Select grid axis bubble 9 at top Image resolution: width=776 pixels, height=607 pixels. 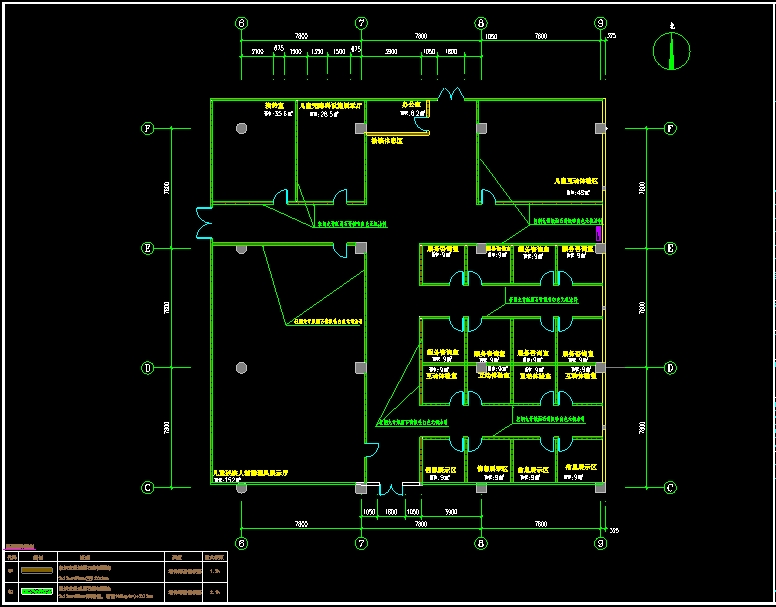(600, 23)
